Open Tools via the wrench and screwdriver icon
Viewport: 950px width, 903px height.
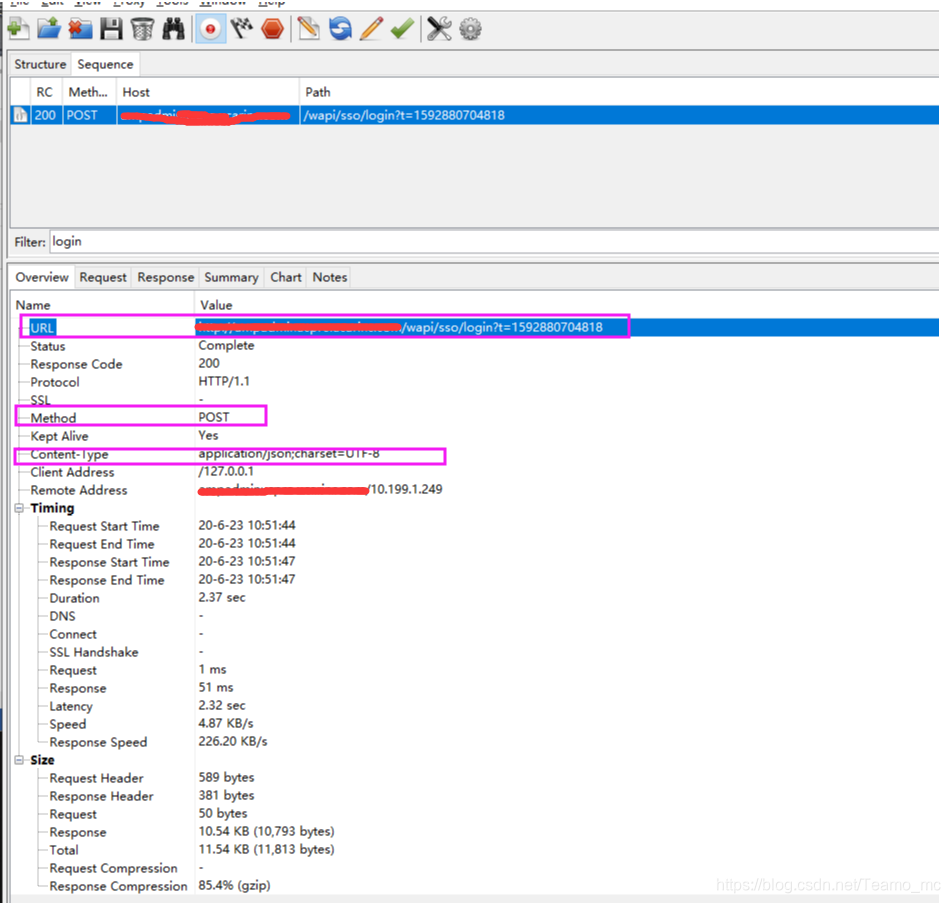(x=439, y=28)
